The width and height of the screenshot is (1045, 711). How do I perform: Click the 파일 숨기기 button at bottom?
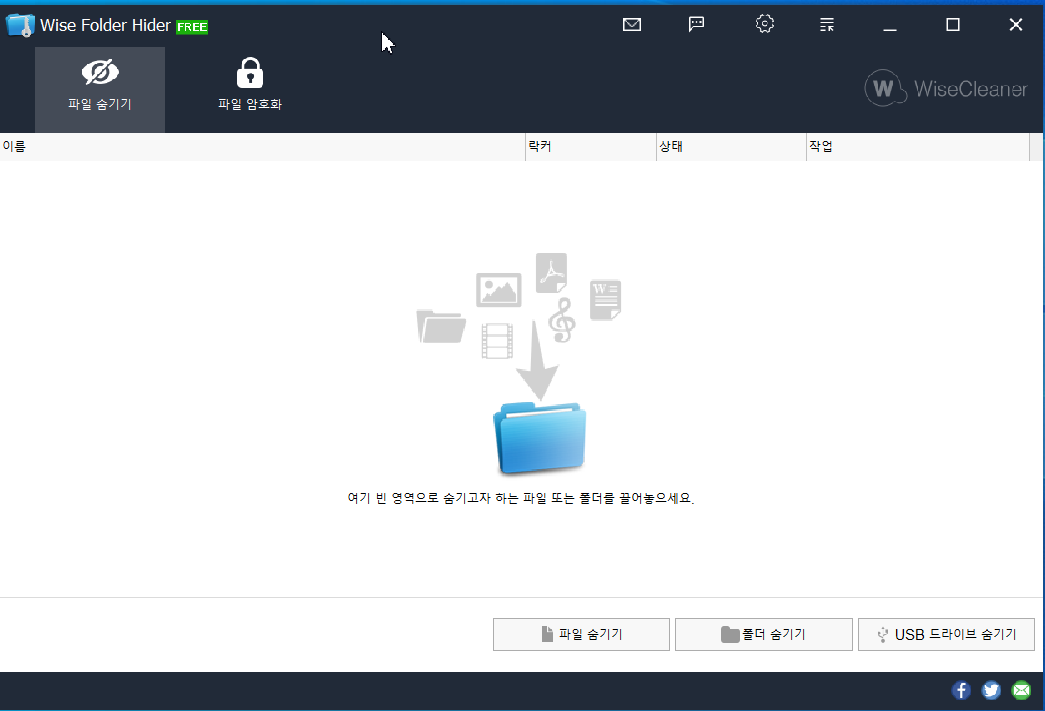[x=581, y=634]
